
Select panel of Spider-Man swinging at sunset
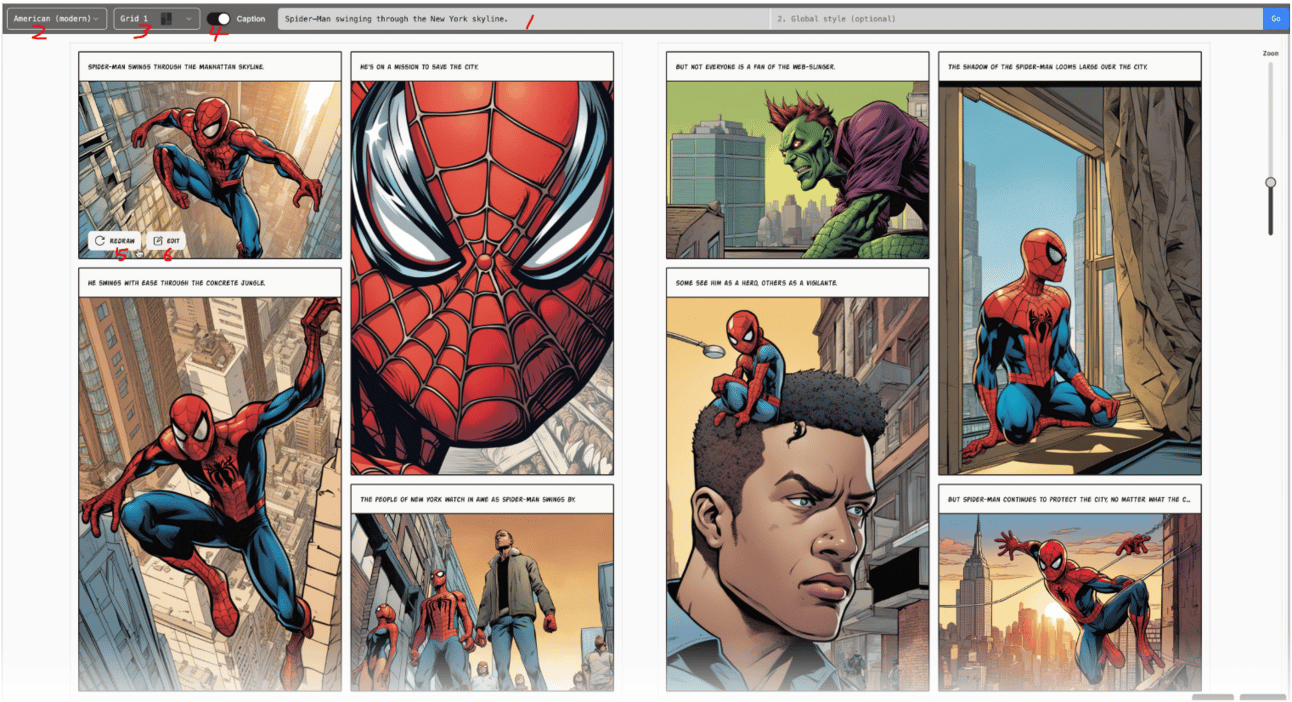coord(1069,602)
